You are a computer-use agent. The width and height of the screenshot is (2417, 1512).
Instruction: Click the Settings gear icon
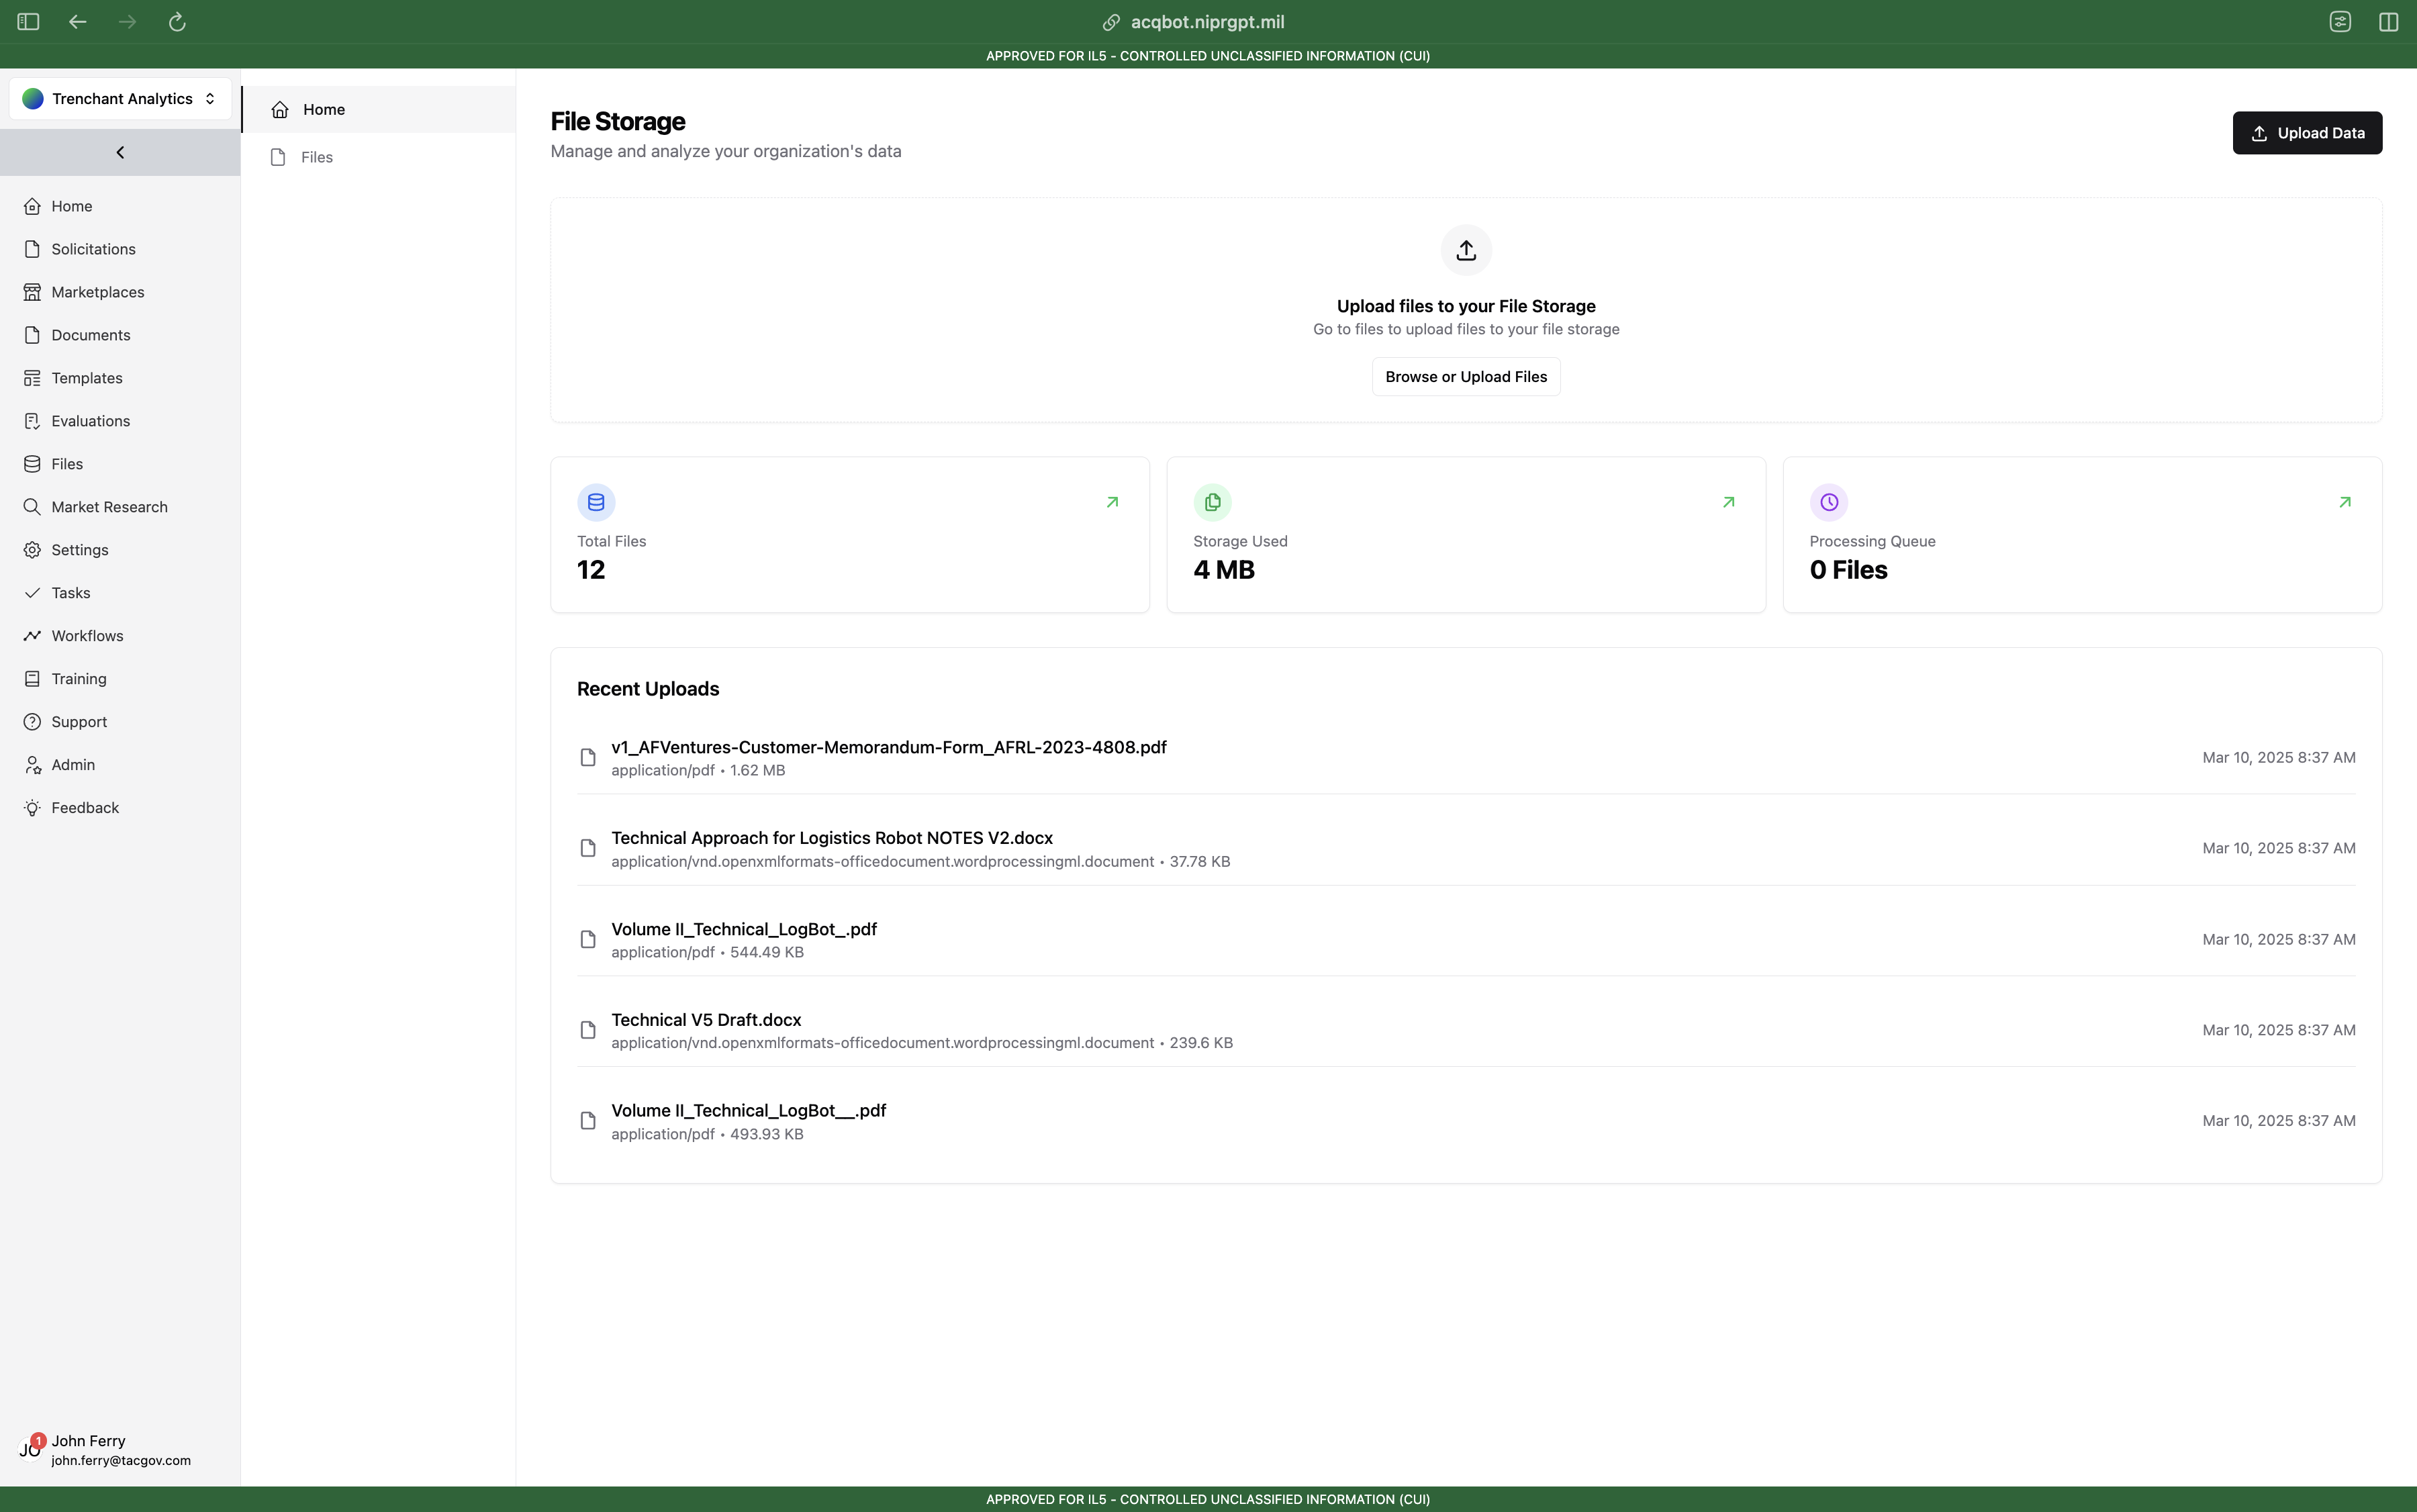coord(32,550)
